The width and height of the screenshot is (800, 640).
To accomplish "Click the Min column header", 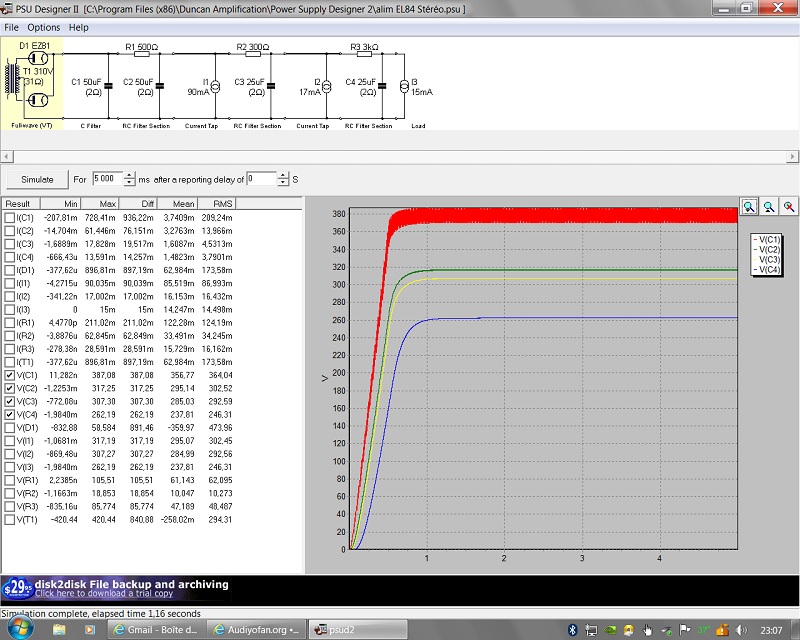I will point(60,204).
